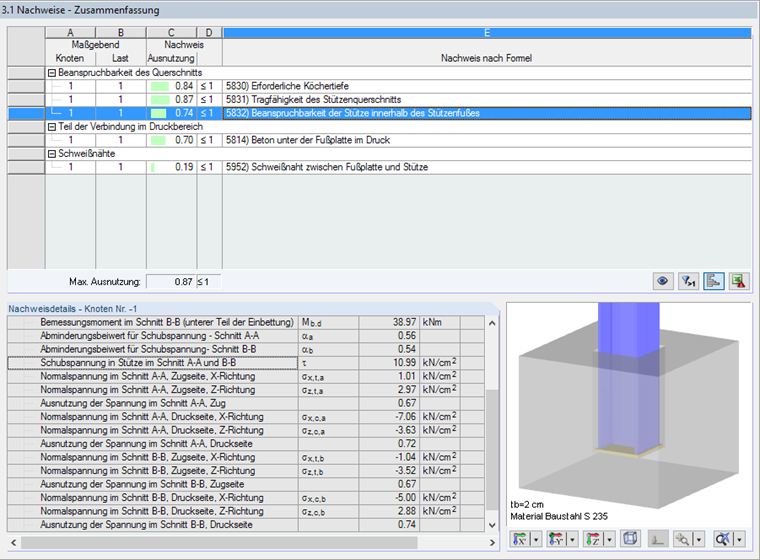Viewport: 760px width, 560px height.
Task: Click the zoom magnifier tool icon
Action: 682,539
